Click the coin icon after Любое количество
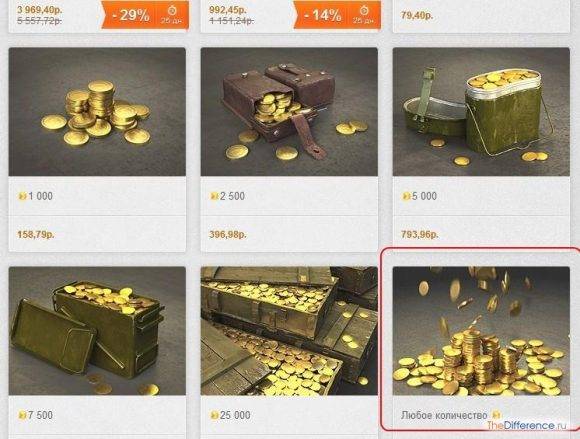The image size is (580, 439). tap(496, 415)
